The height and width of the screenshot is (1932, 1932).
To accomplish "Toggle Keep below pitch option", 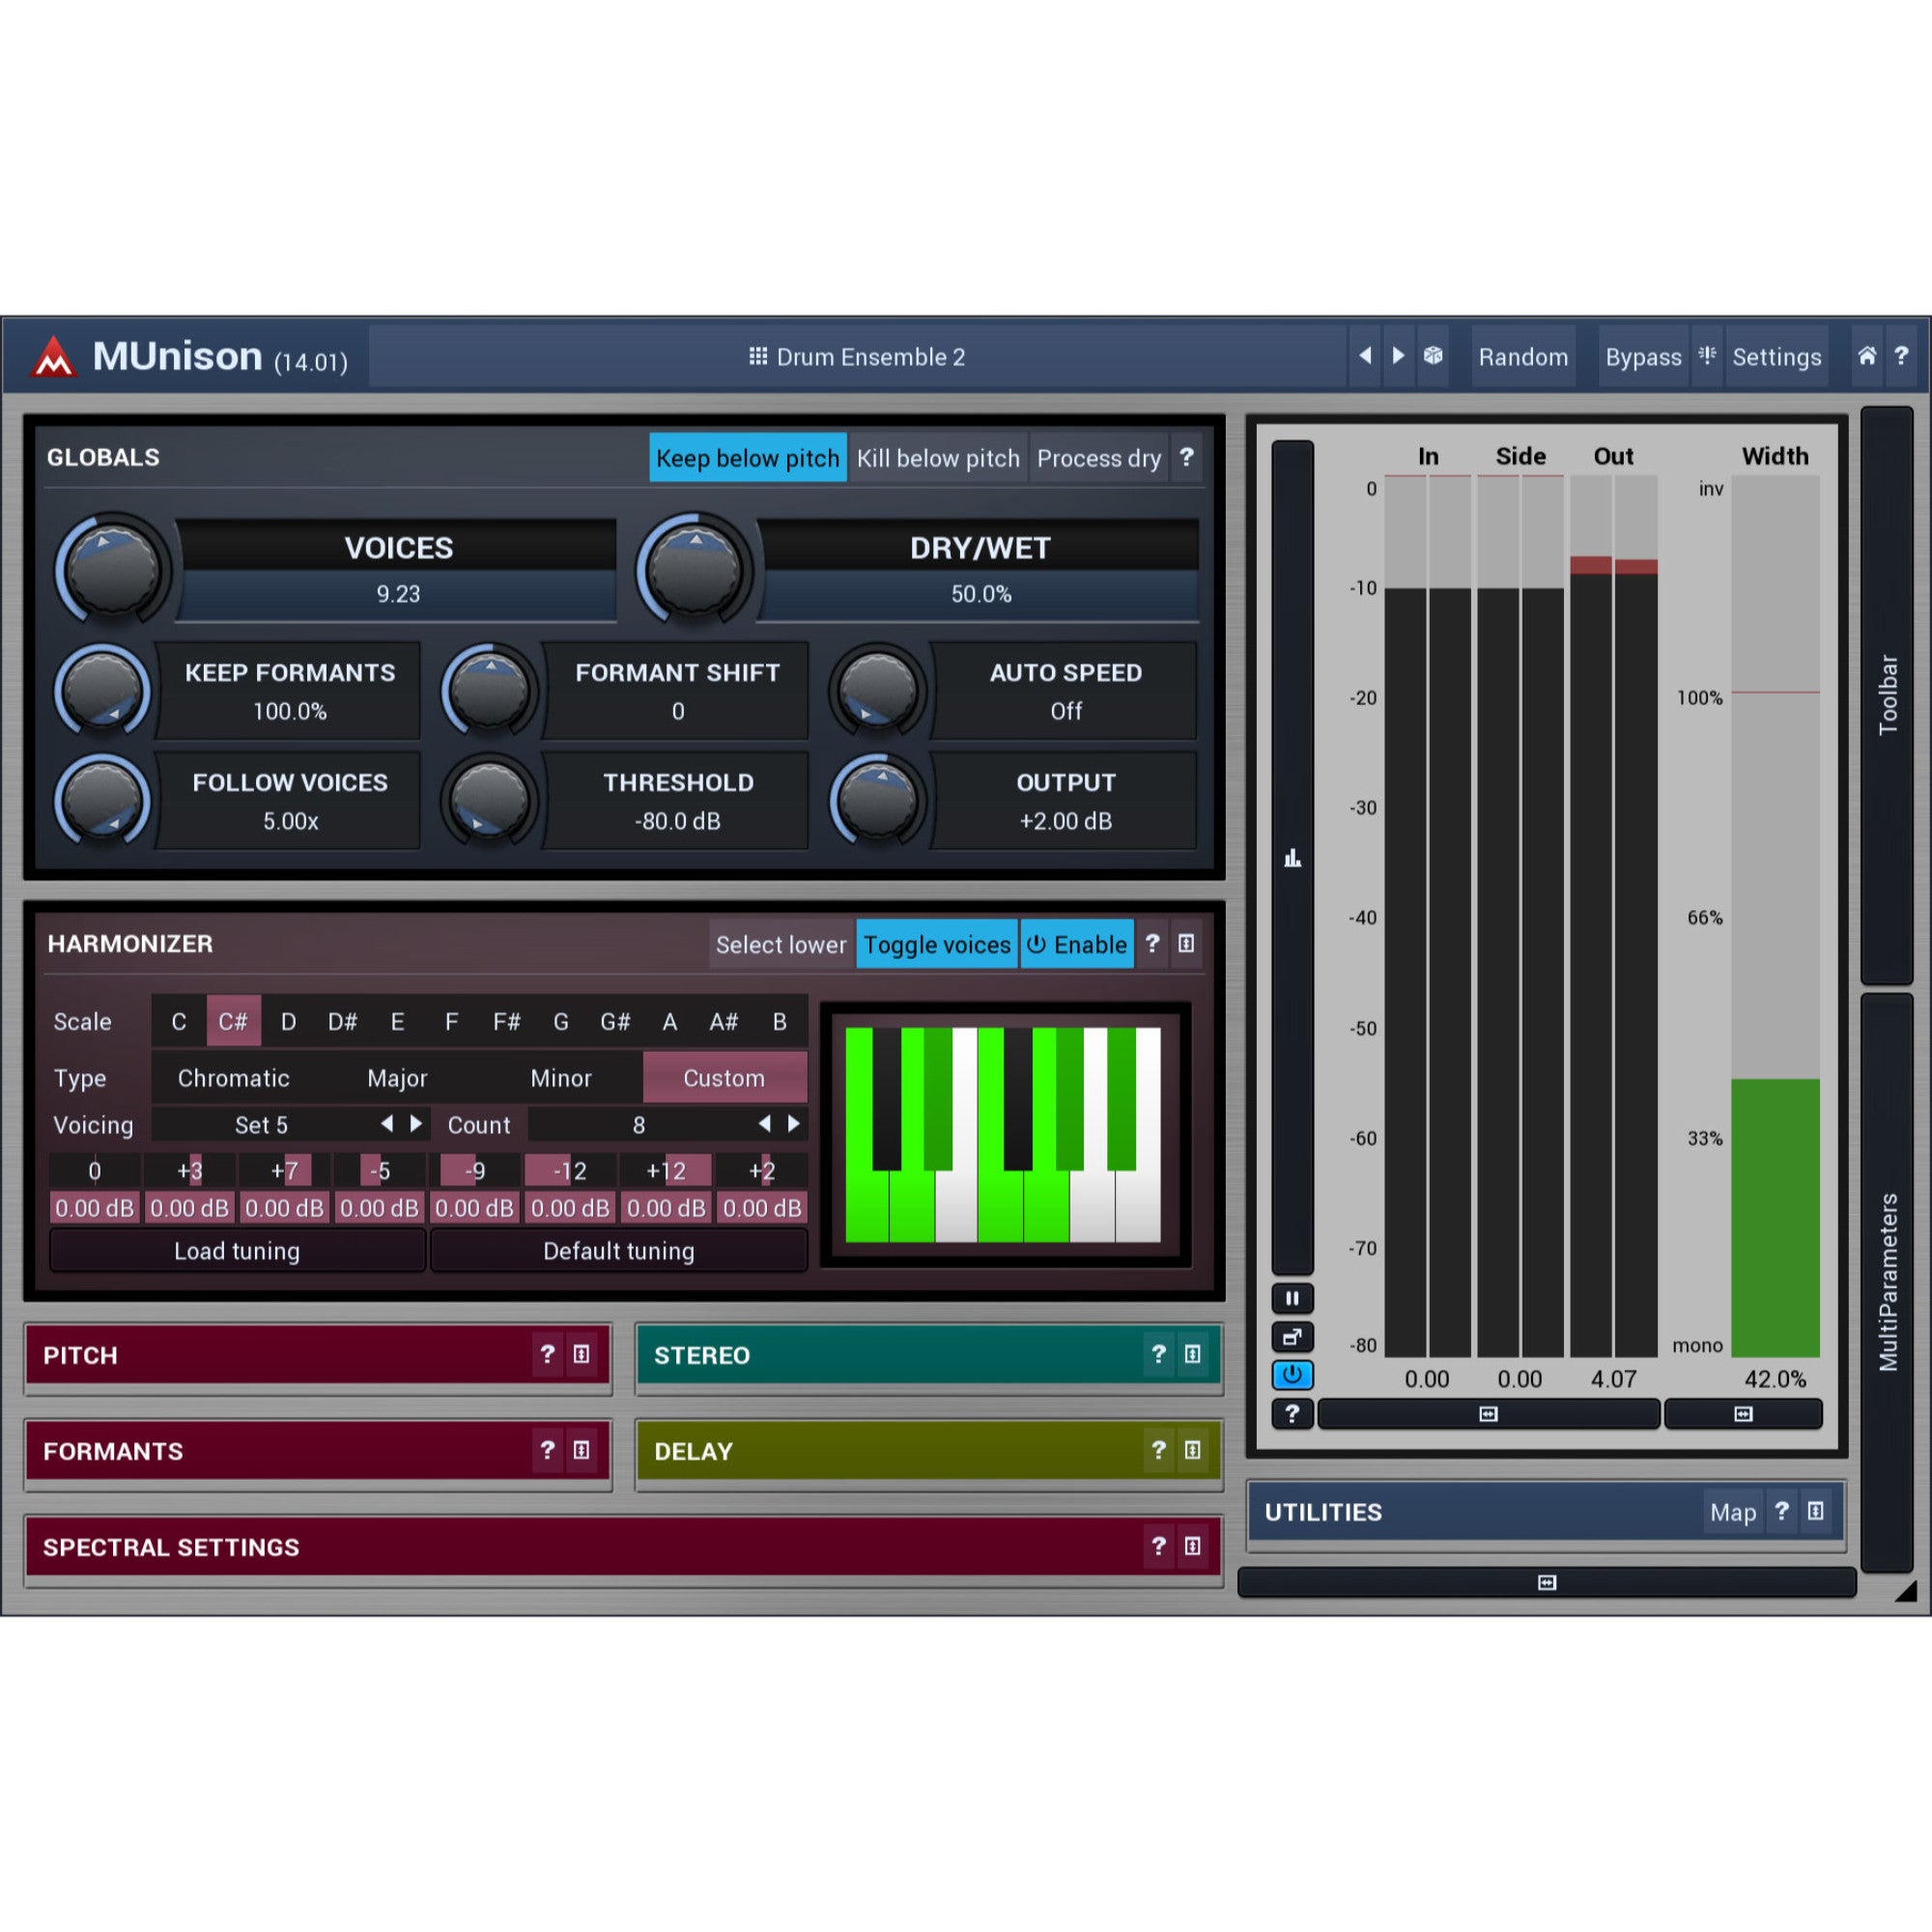I will pyautogui.click(x=747, y=458).
